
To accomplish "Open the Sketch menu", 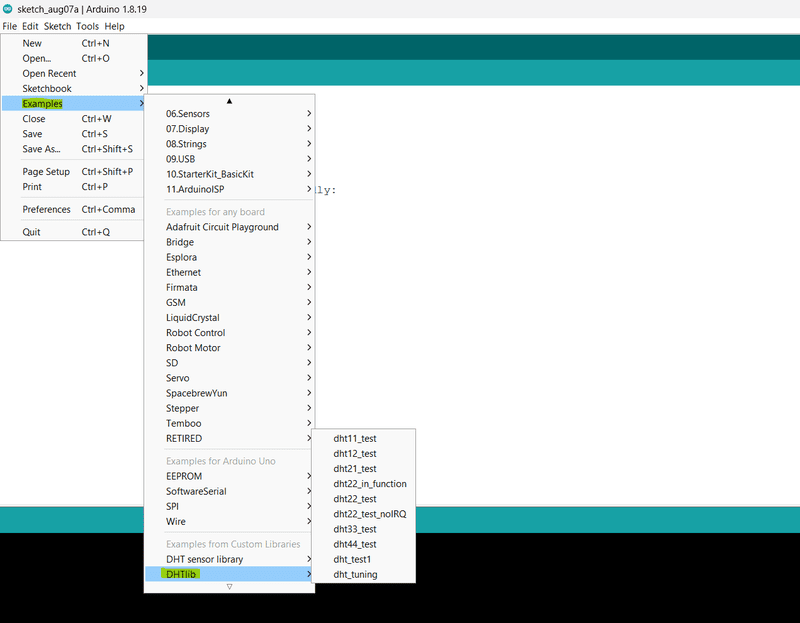I will (57, 26).
